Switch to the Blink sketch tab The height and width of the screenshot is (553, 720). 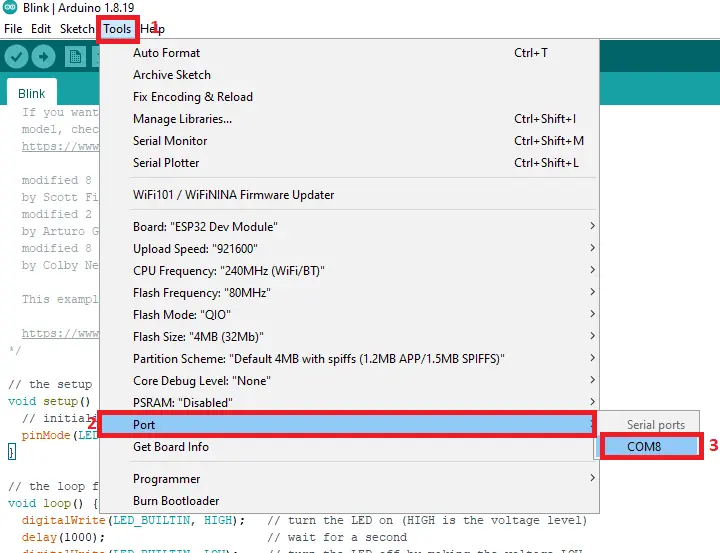tap(32, 93)
